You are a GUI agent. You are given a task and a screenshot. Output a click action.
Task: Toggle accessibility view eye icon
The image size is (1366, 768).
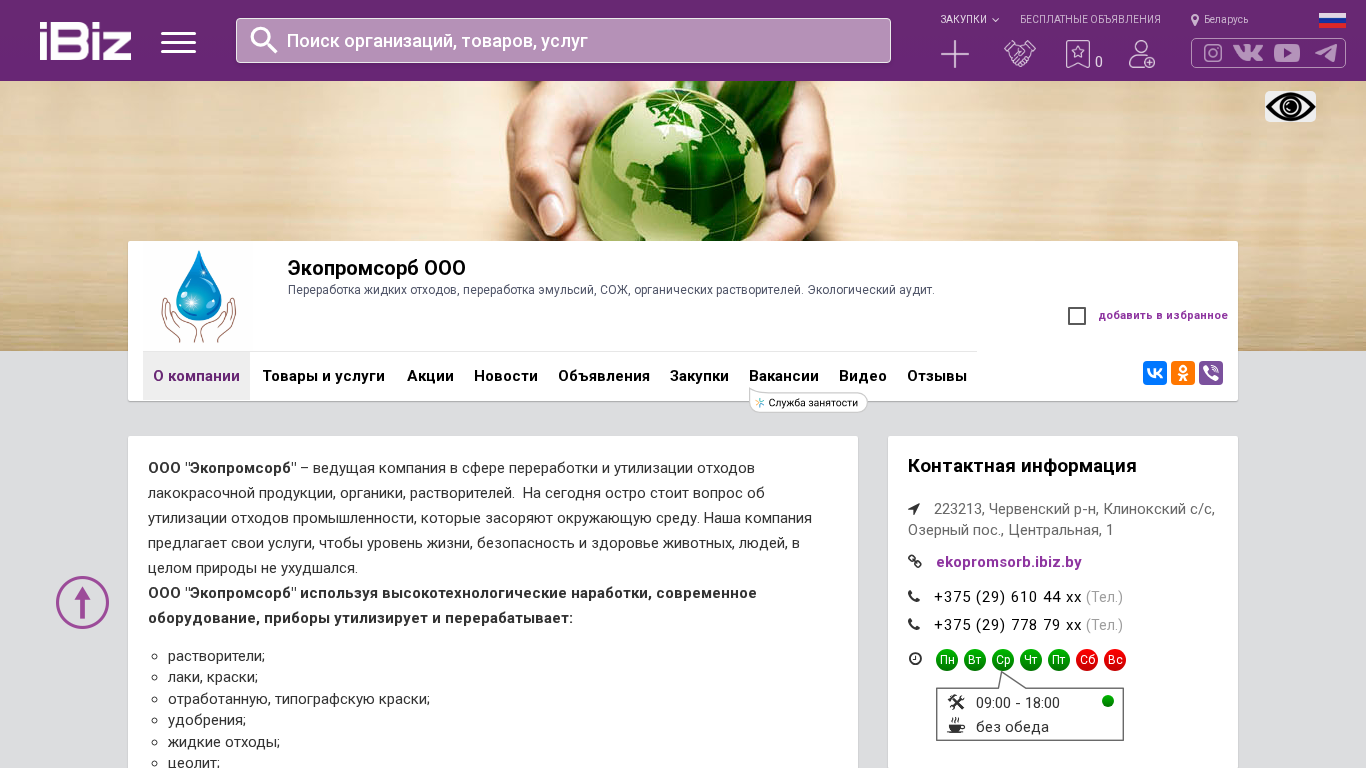[x=1290, y=107]
